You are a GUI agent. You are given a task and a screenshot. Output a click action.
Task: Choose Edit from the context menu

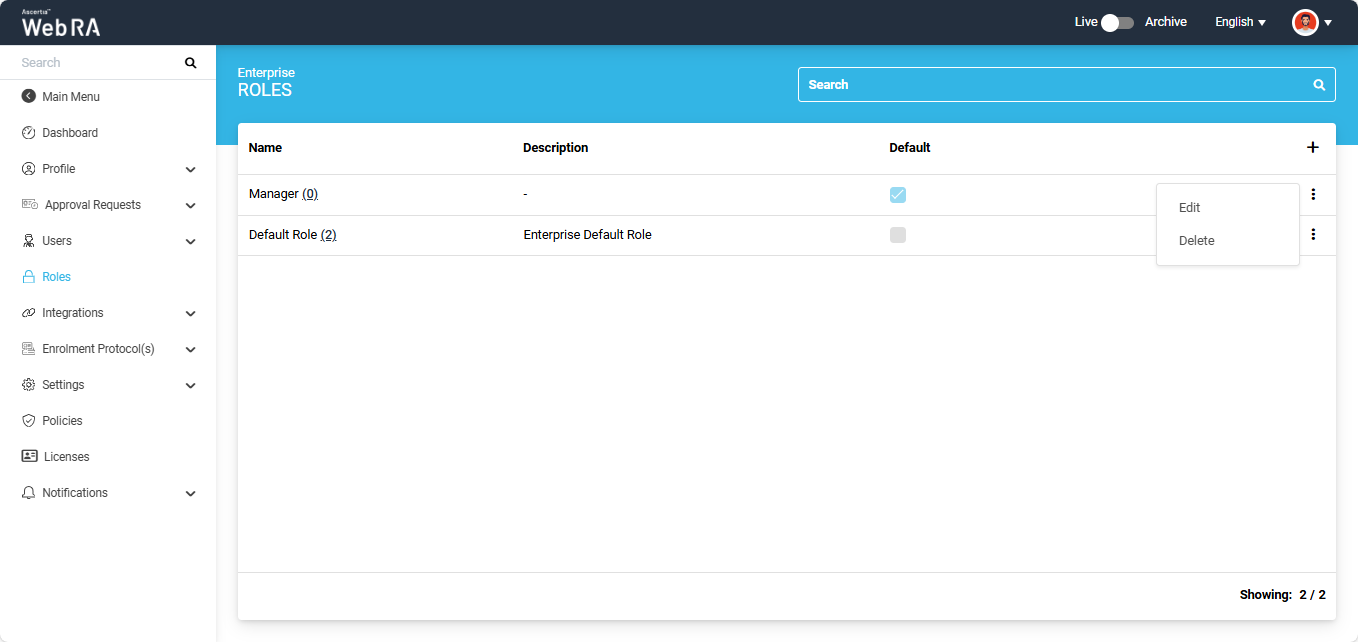point(1189,208)
